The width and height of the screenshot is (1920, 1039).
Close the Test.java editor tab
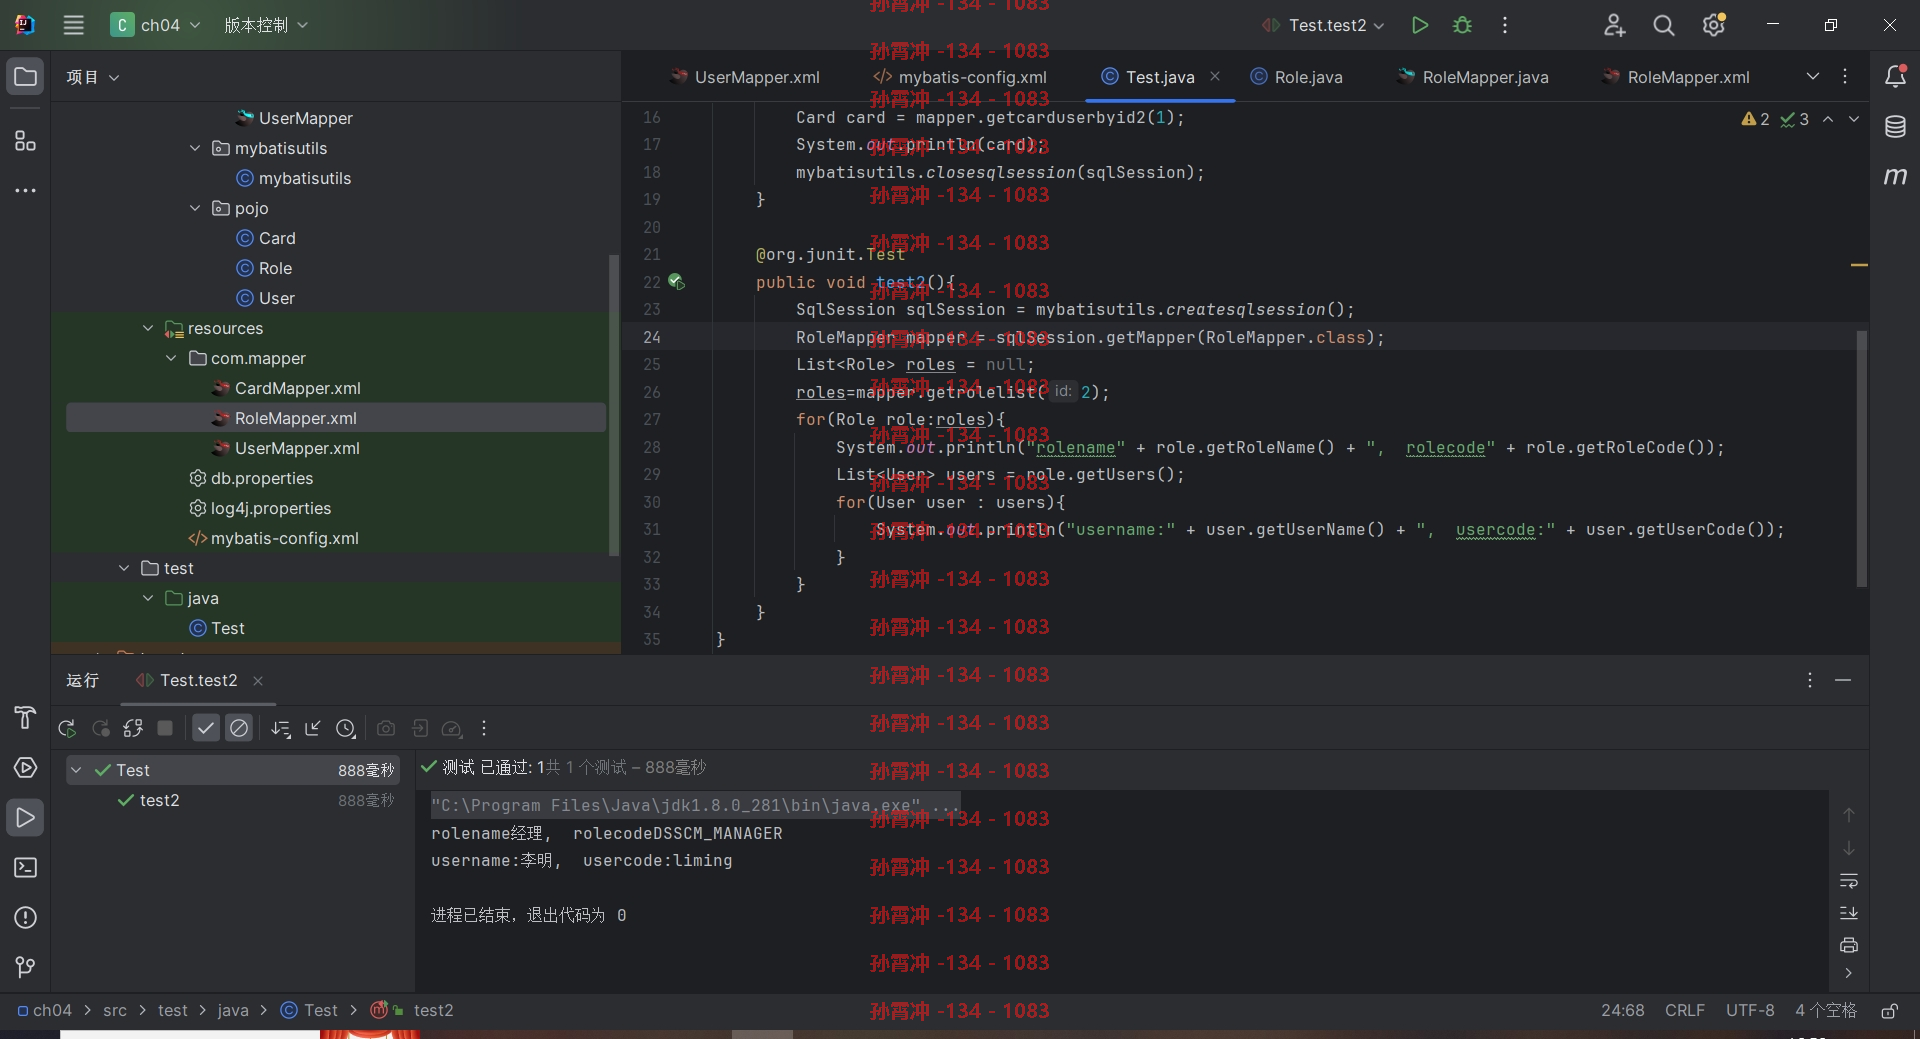1215,76
